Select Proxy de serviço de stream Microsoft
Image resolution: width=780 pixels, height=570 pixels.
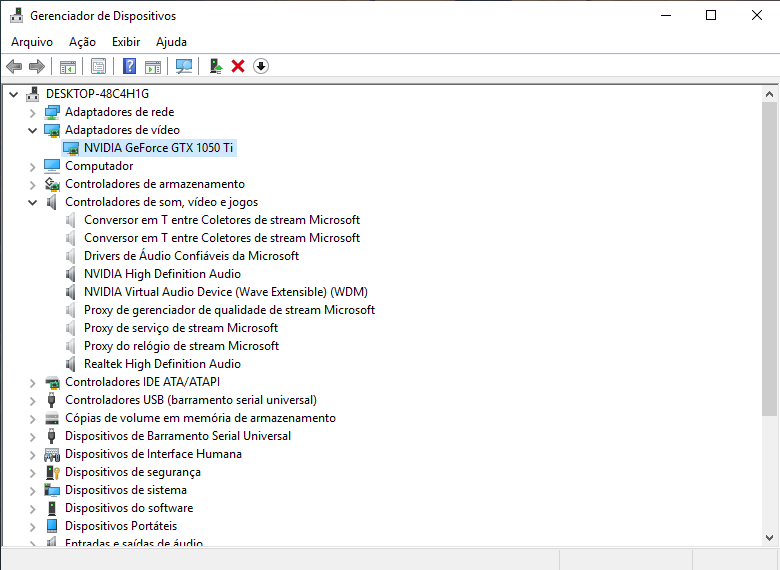181,328
